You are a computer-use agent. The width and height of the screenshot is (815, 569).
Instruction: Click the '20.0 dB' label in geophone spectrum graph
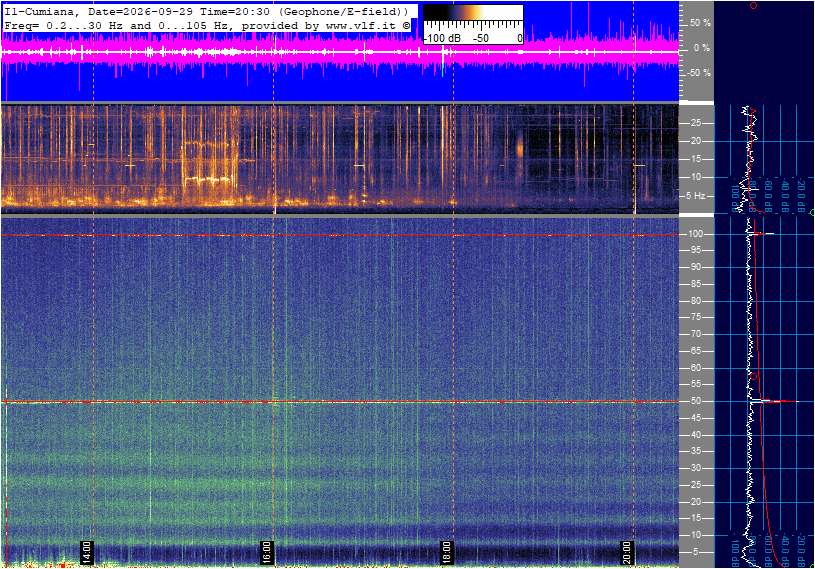point(802,195)
